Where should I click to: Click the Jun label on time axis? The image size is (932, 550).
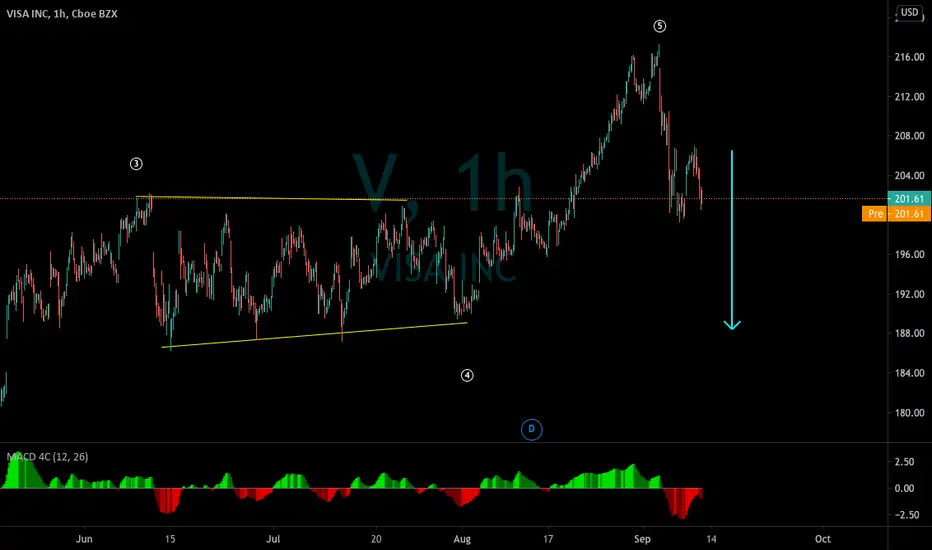tap(84, 539)
